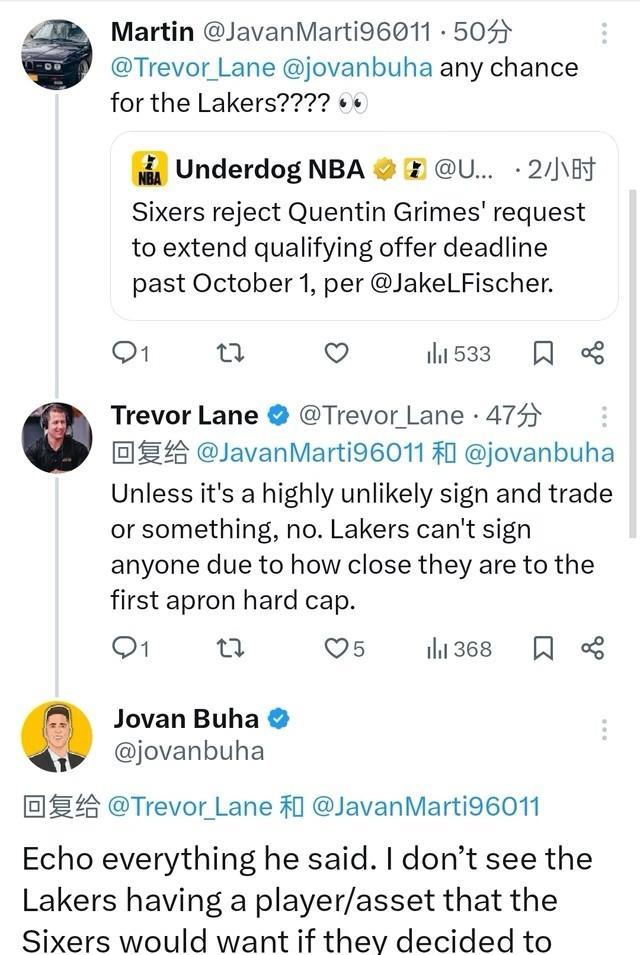Screen dimensions: 640x955
Task: Open @JakeLFischer mention in quoted tweet
Action: (461, 282)
